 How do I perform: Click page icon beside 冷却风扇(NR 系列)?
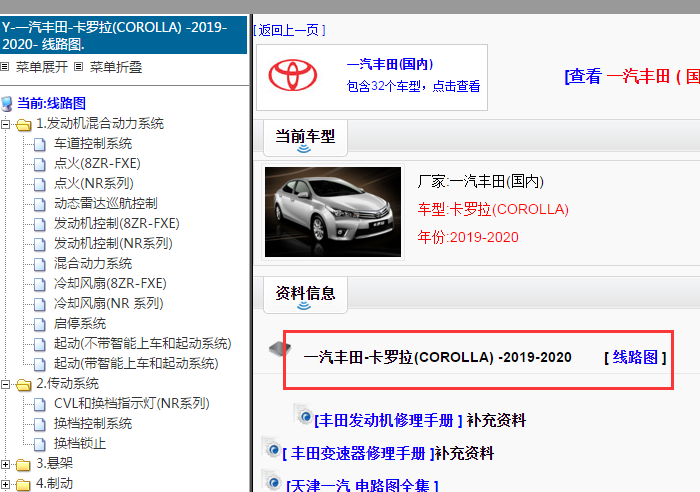coord(40,304)
